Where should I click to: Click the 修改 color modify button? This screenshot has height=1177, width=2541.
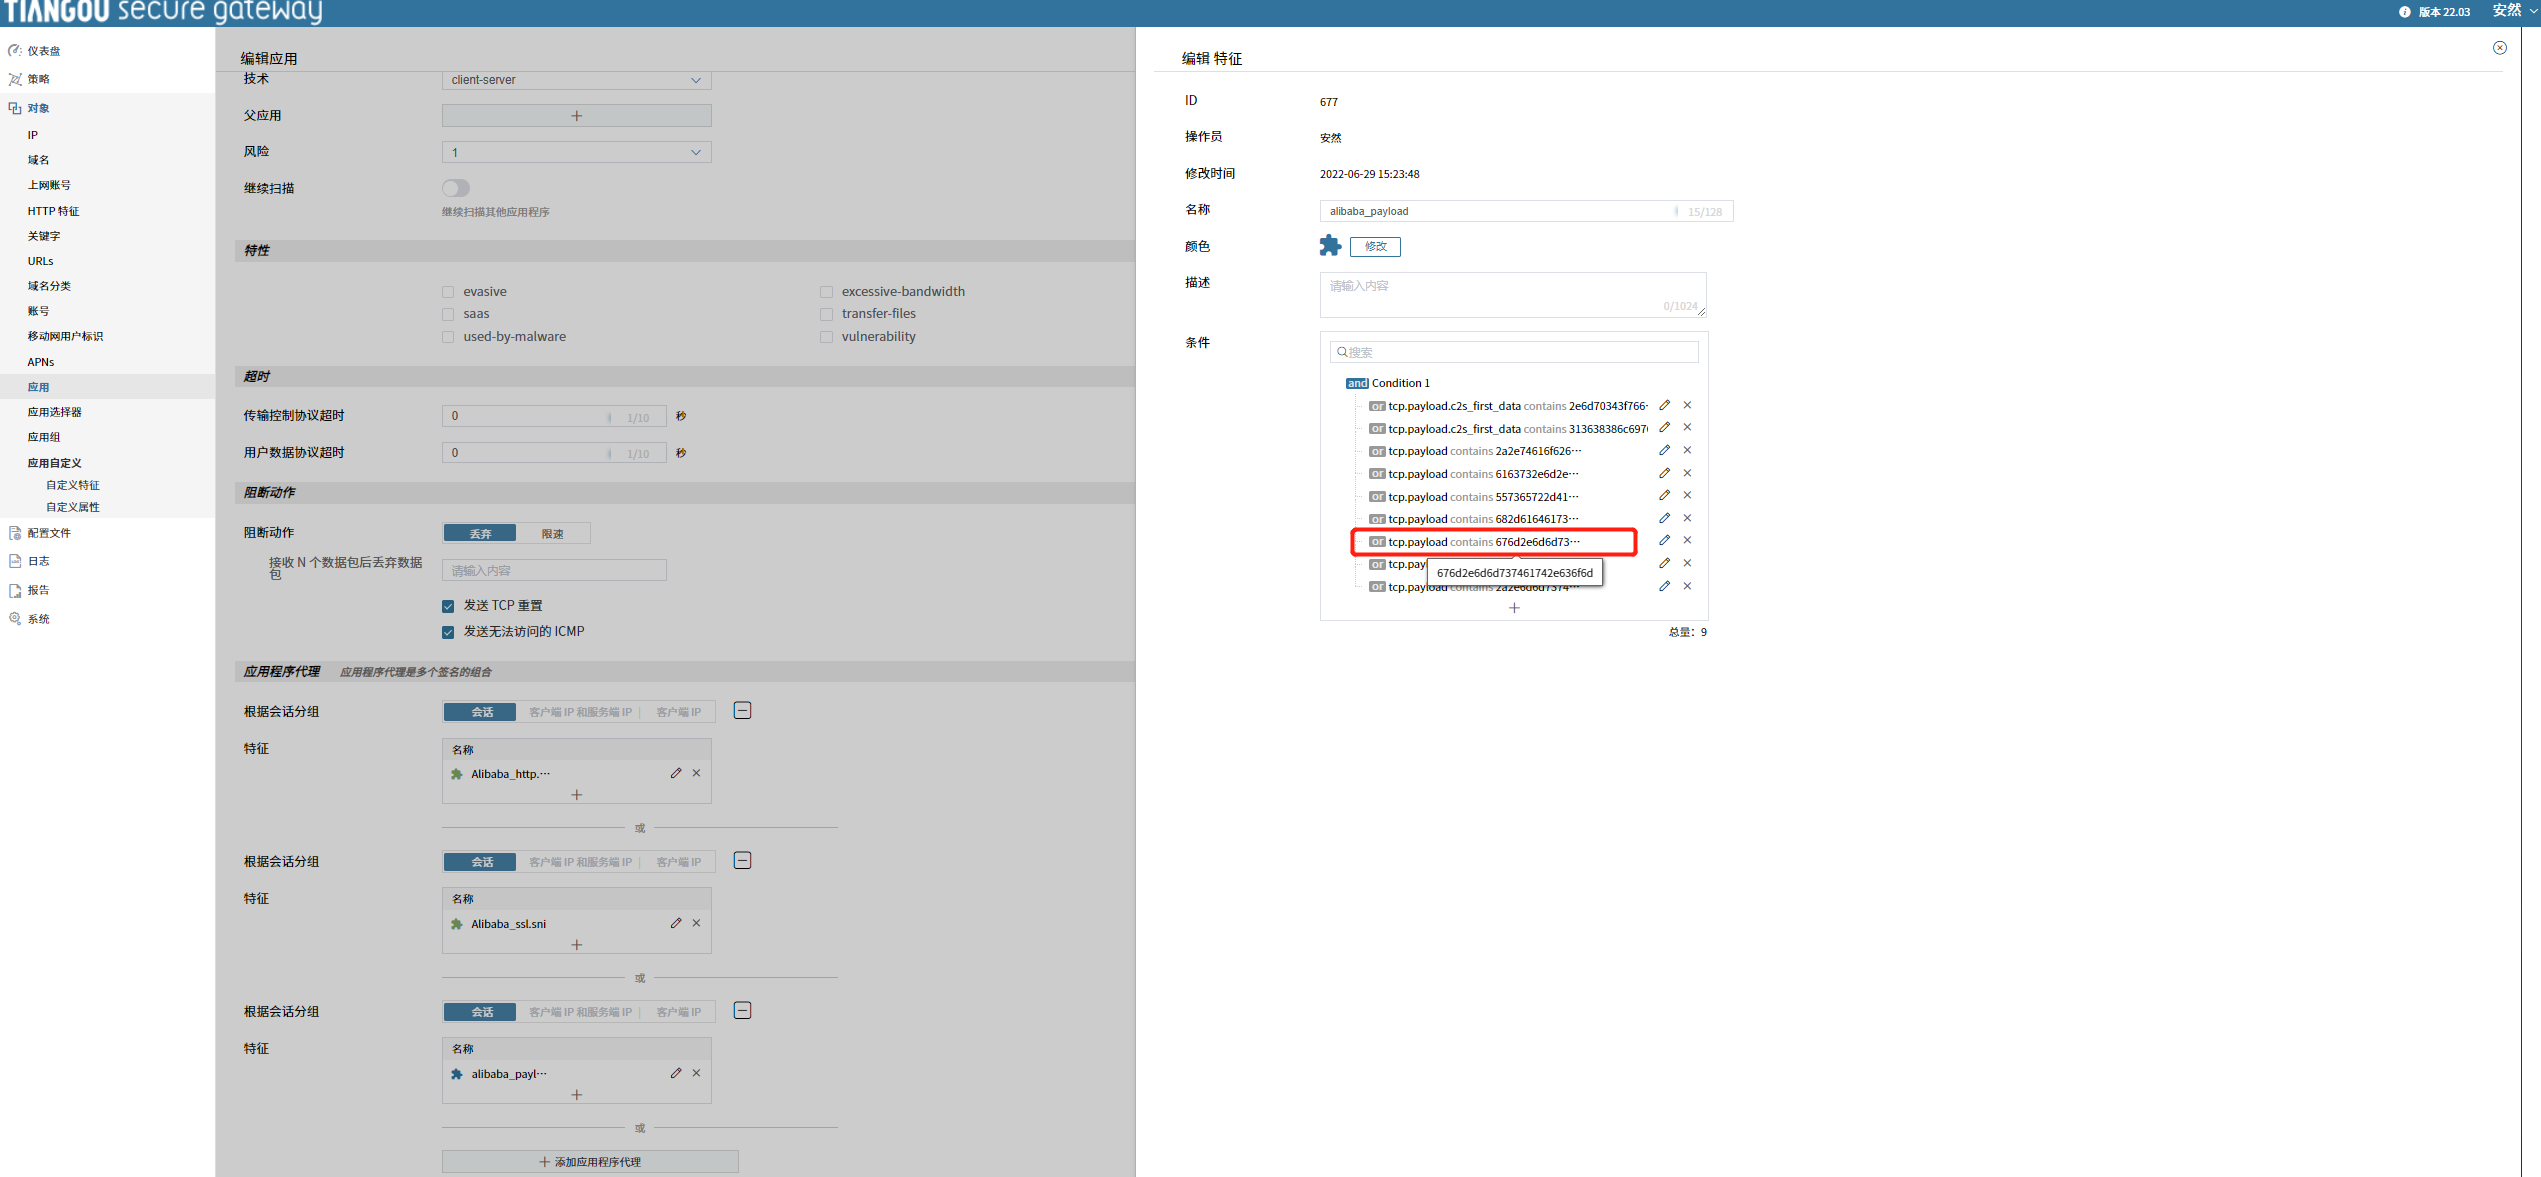(x=1375, y=247)
